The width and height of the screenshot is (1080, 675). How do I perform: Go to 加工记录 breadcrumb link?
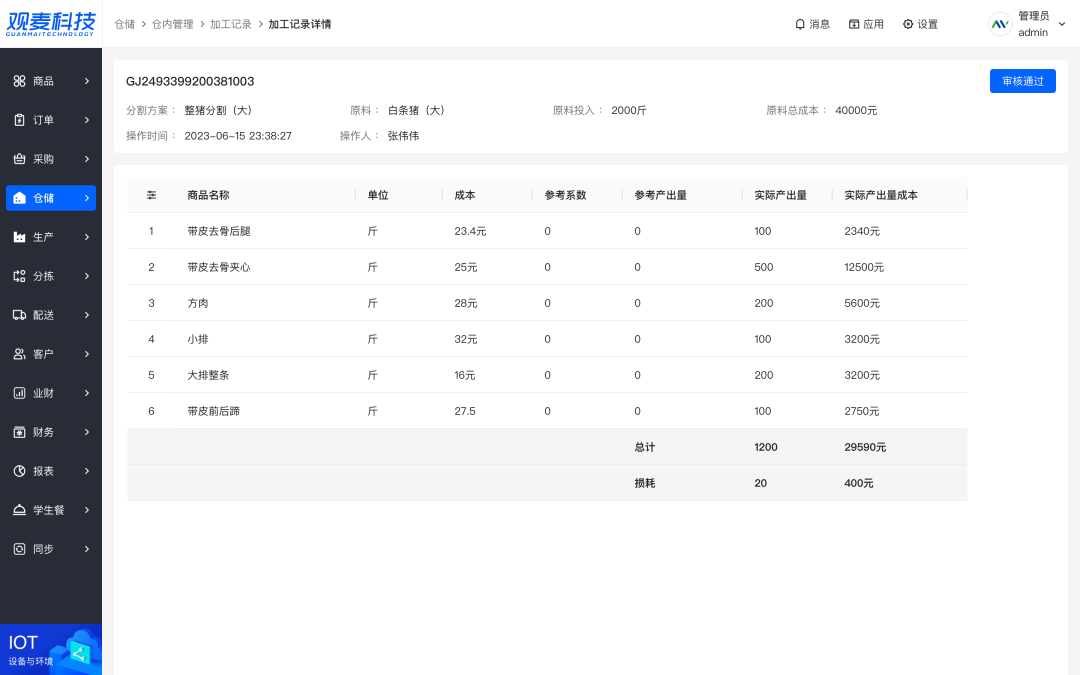(x=230, y=24)
